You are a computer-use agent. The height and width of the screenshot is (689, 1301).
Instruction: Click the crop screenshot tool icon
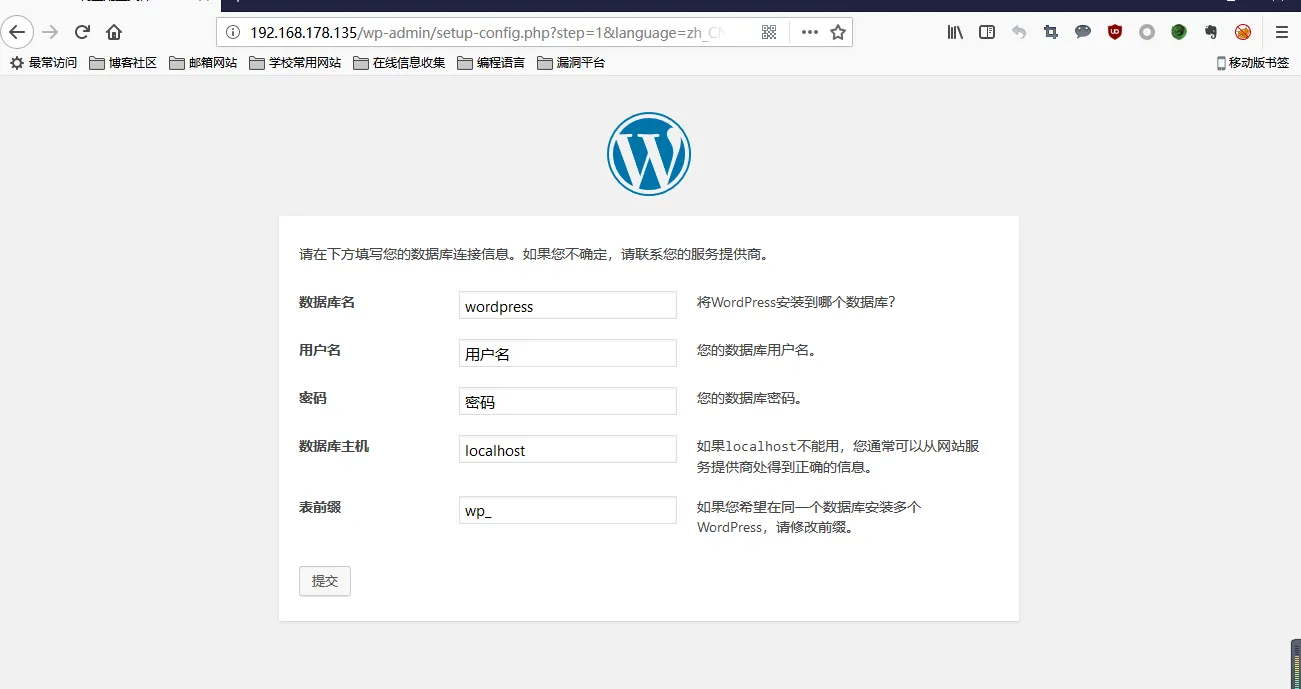1051,32
